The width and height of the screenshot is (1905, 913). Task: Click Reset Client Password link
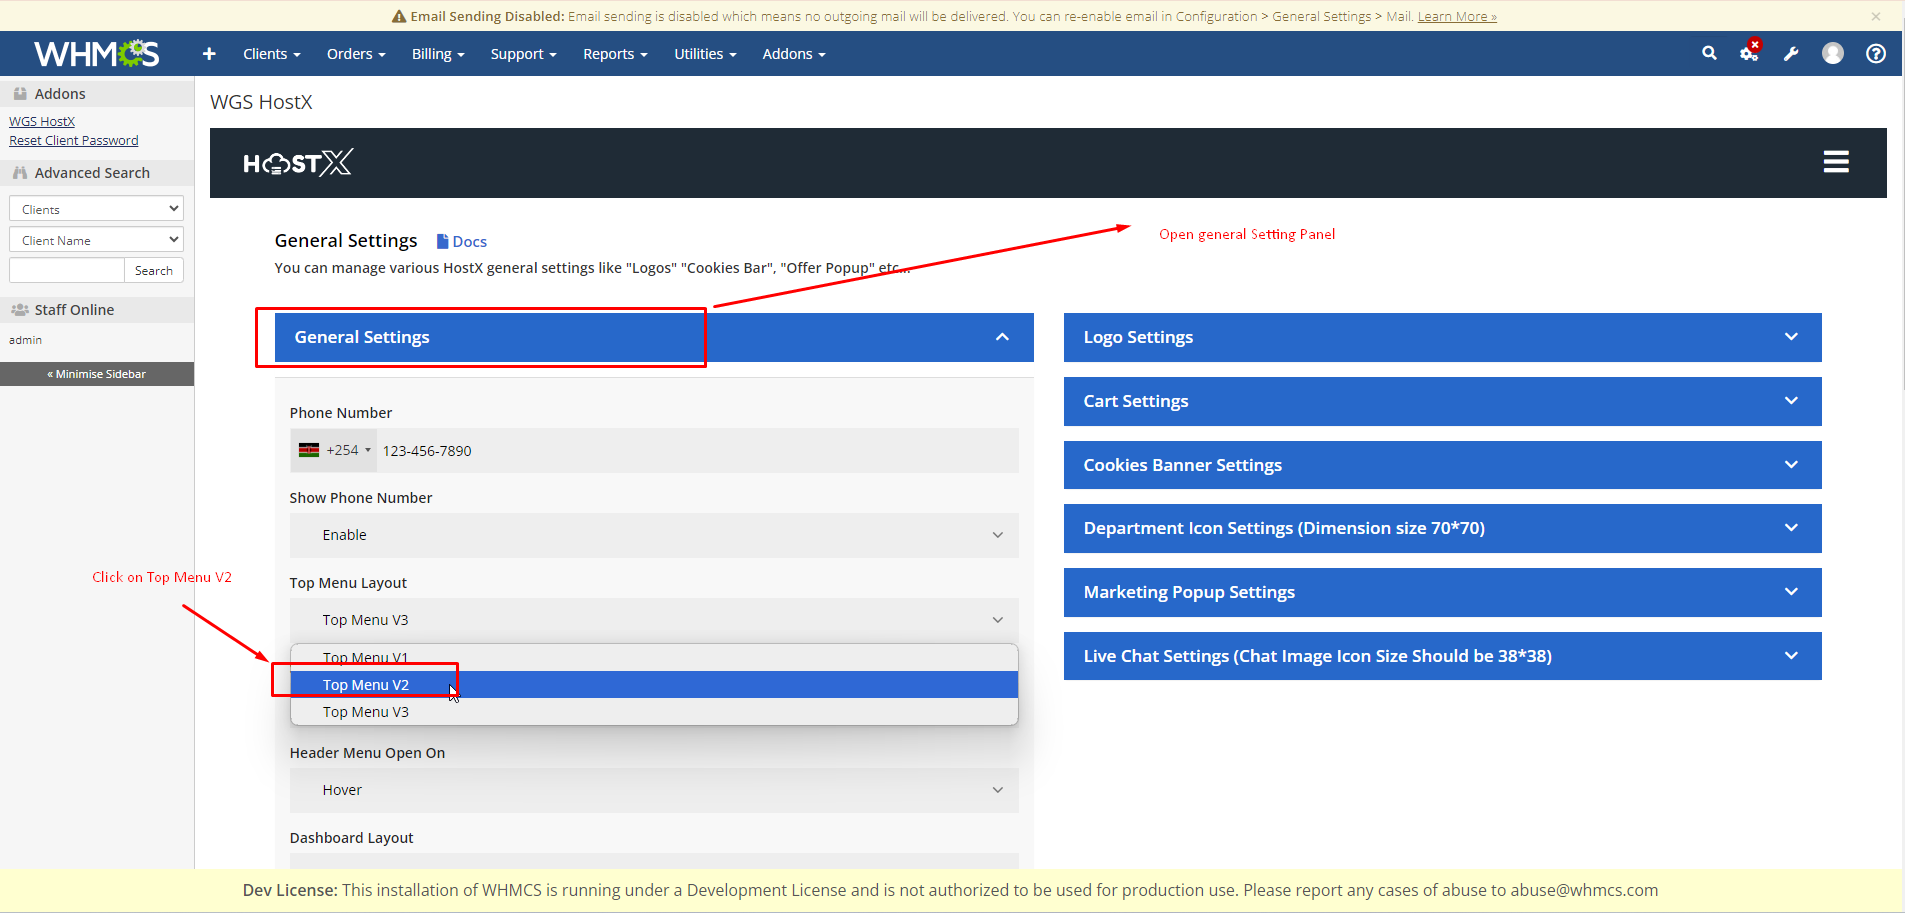point(74,141)
